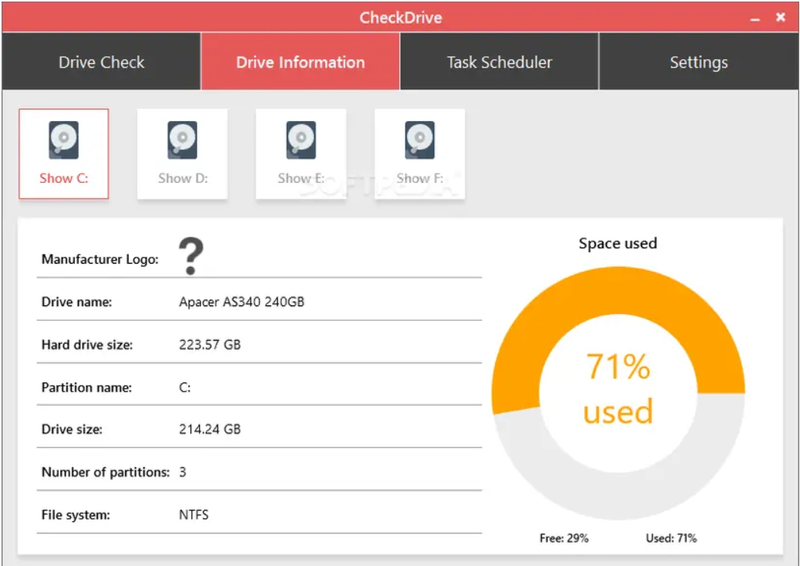Minimize the CheckDrive window
This screenshot has height=566, width=800.
point(755,18)
